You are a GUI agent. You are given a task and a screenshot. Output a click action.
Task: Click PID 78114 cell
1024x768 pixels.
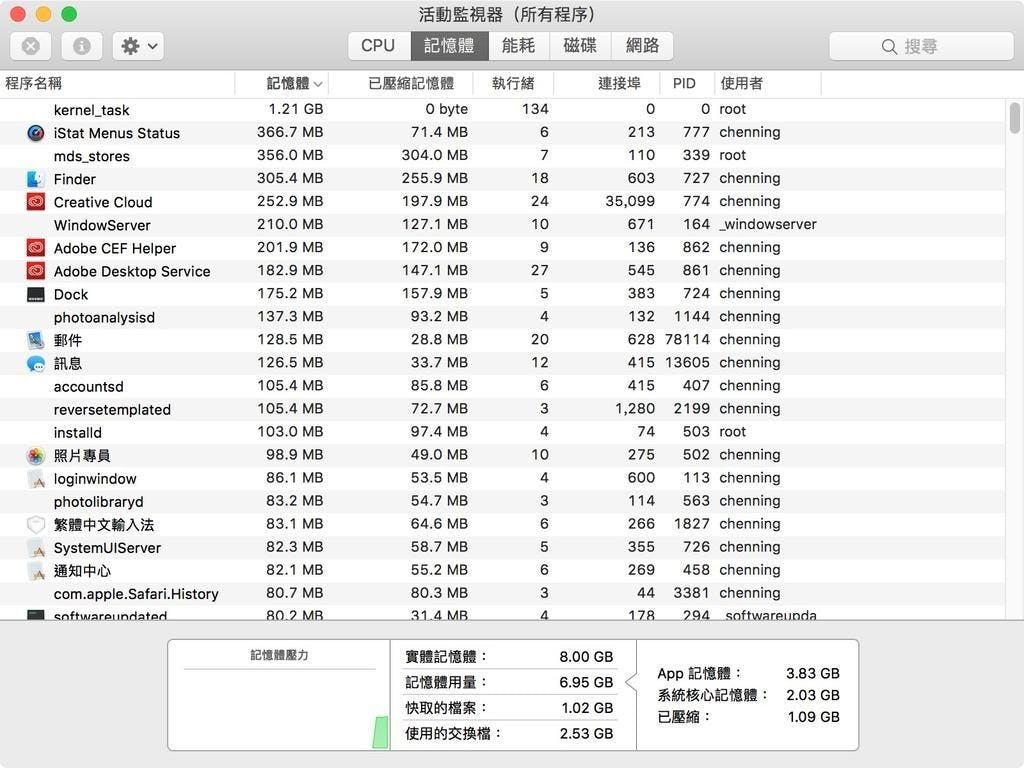[687, 340]
